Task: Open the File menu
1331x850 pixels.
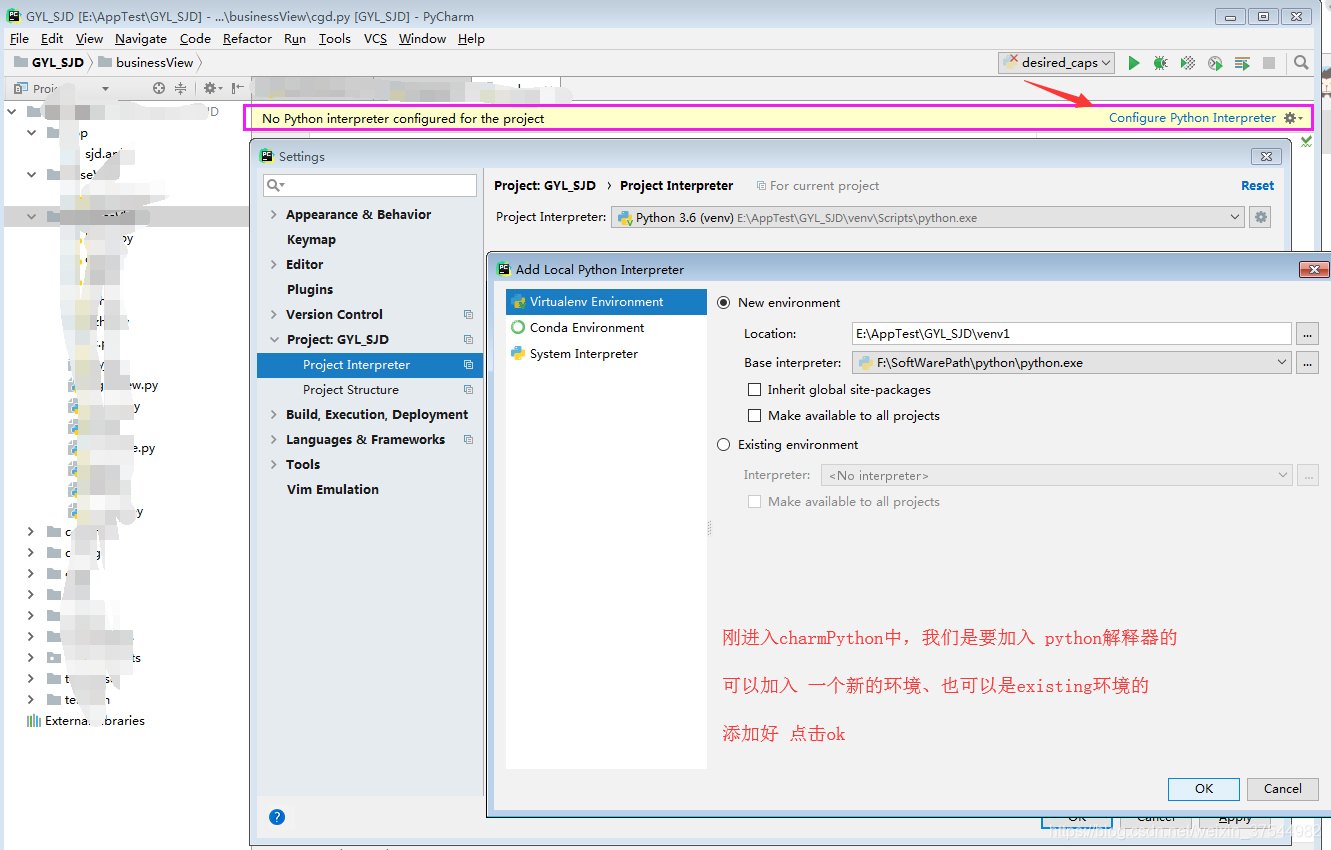Action: tap(19, 39)
